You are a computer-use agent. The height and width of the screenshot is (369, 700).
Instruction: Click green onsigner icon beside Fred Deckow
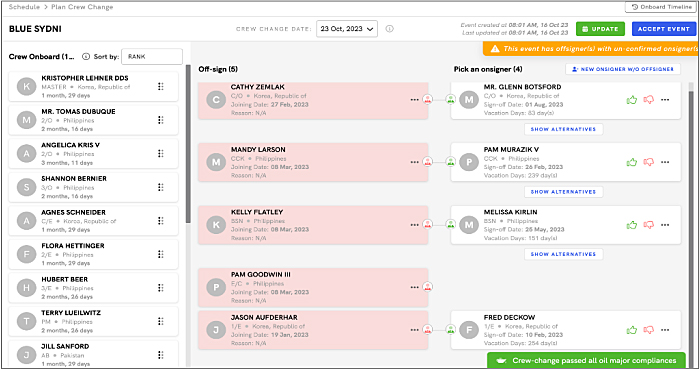[450, 329]
